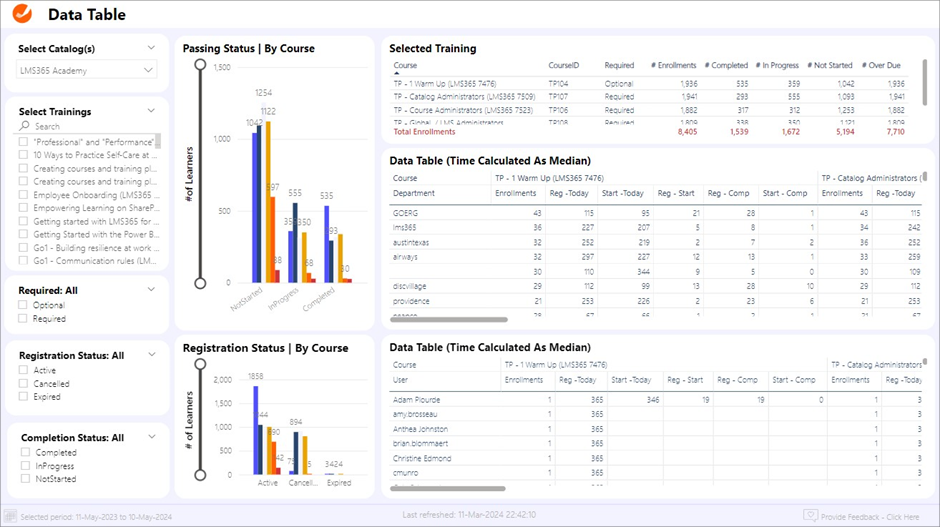
Task: Sort by the # Enrollments column header
Action: [x=673, y=66]
